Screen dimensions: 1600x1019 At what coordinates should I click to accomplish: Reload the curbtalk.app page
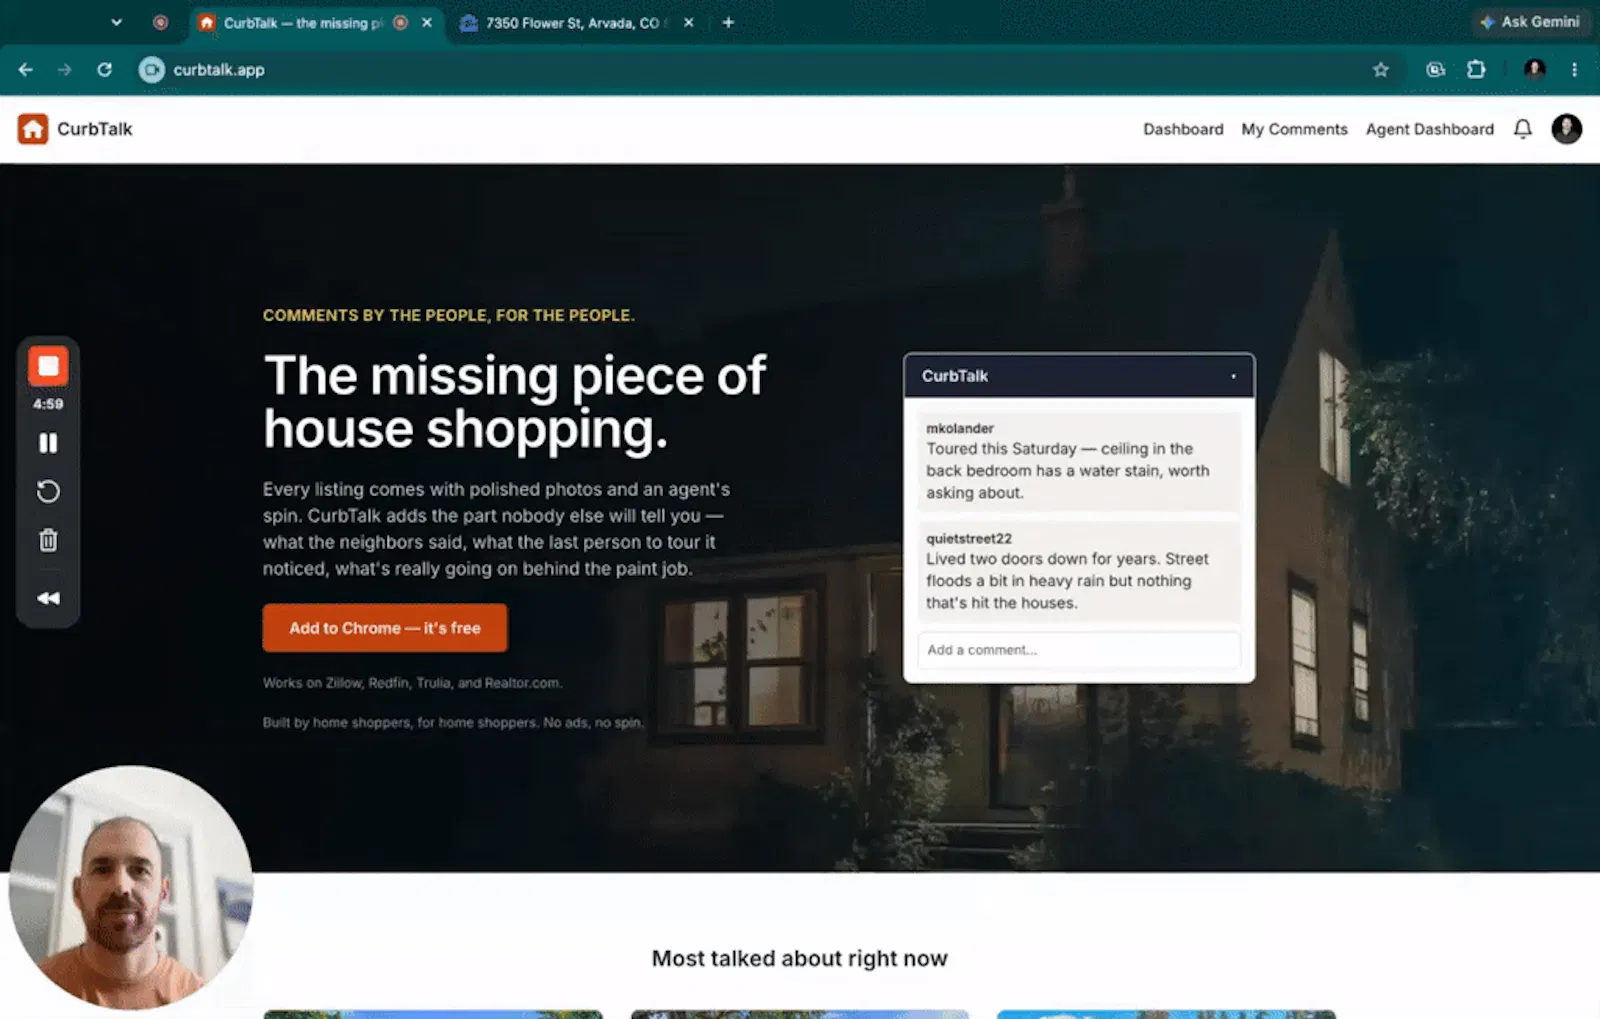point(104,70)
